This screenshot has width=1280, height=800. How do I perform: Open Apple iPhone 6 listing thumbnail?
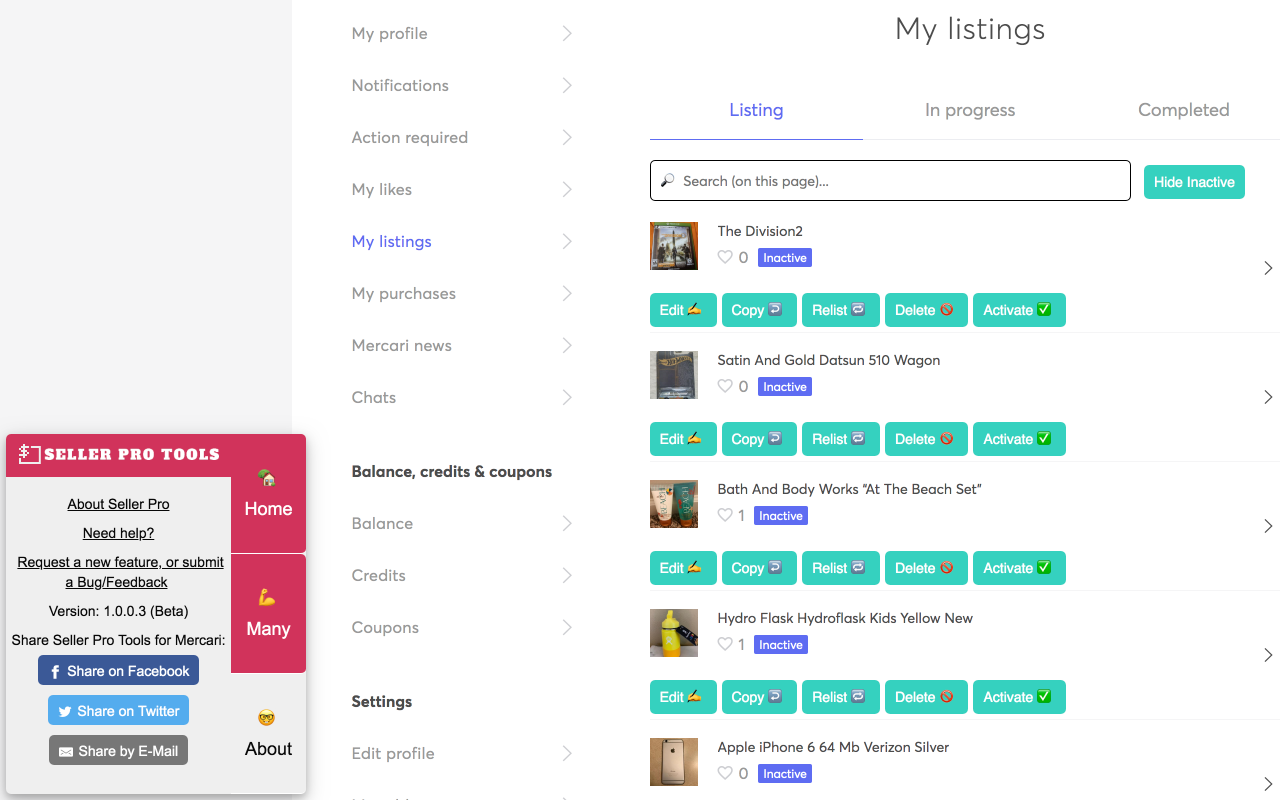pos(674,762)
